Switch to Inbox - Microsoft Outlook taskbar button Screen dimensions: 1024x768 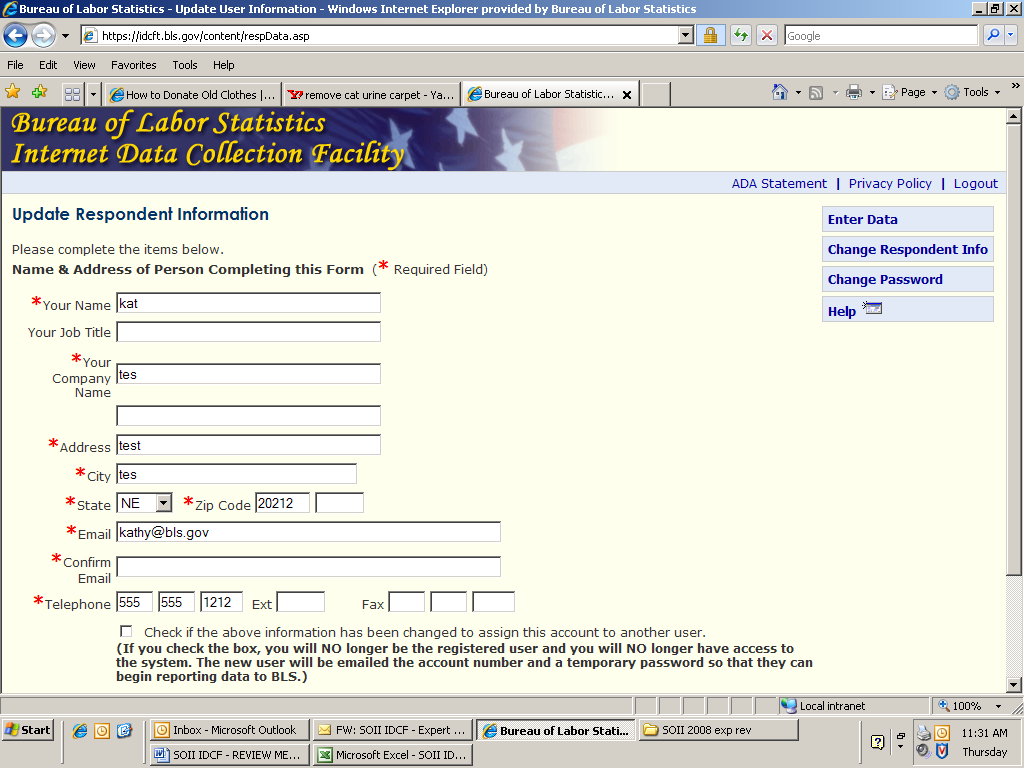pyautogui.click(x=229, y=730)
